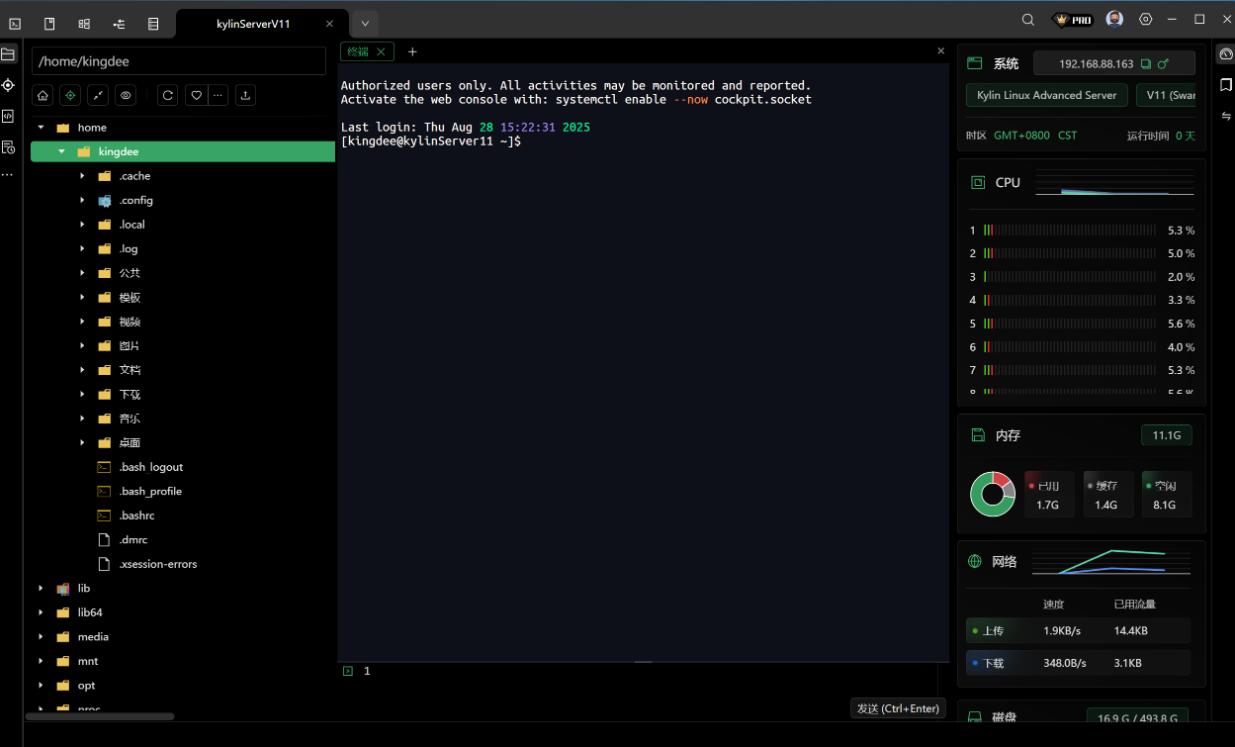Click the heart favorites icon
The width and height of the screenshot is (1235, 747).
[x=196, y=96]
